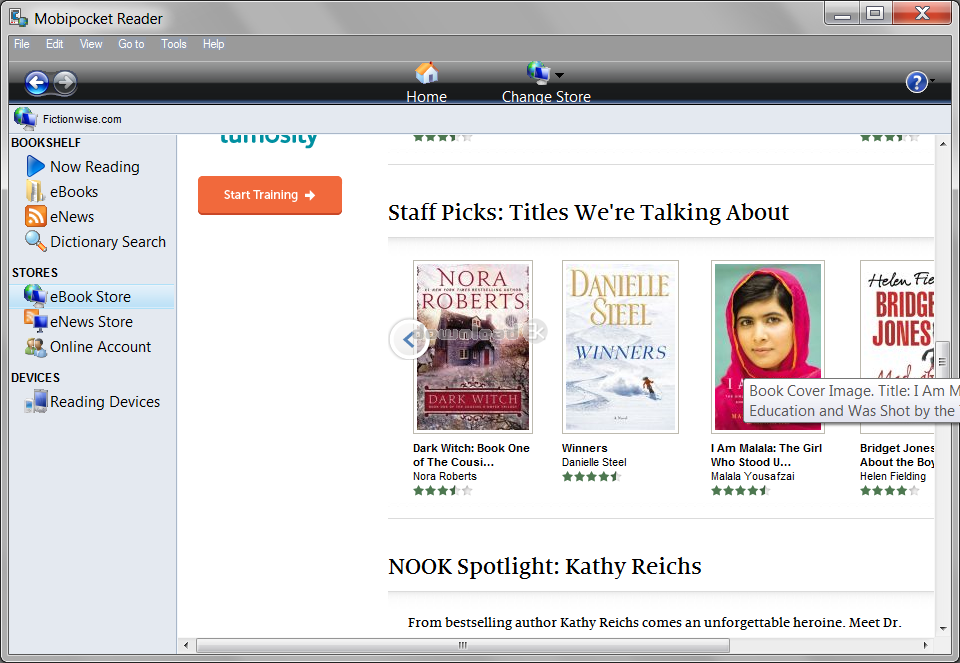Click the Bridget Jones title link
Image resolution: width=960 pixels, height=663 pixels.
coord(897,455)
